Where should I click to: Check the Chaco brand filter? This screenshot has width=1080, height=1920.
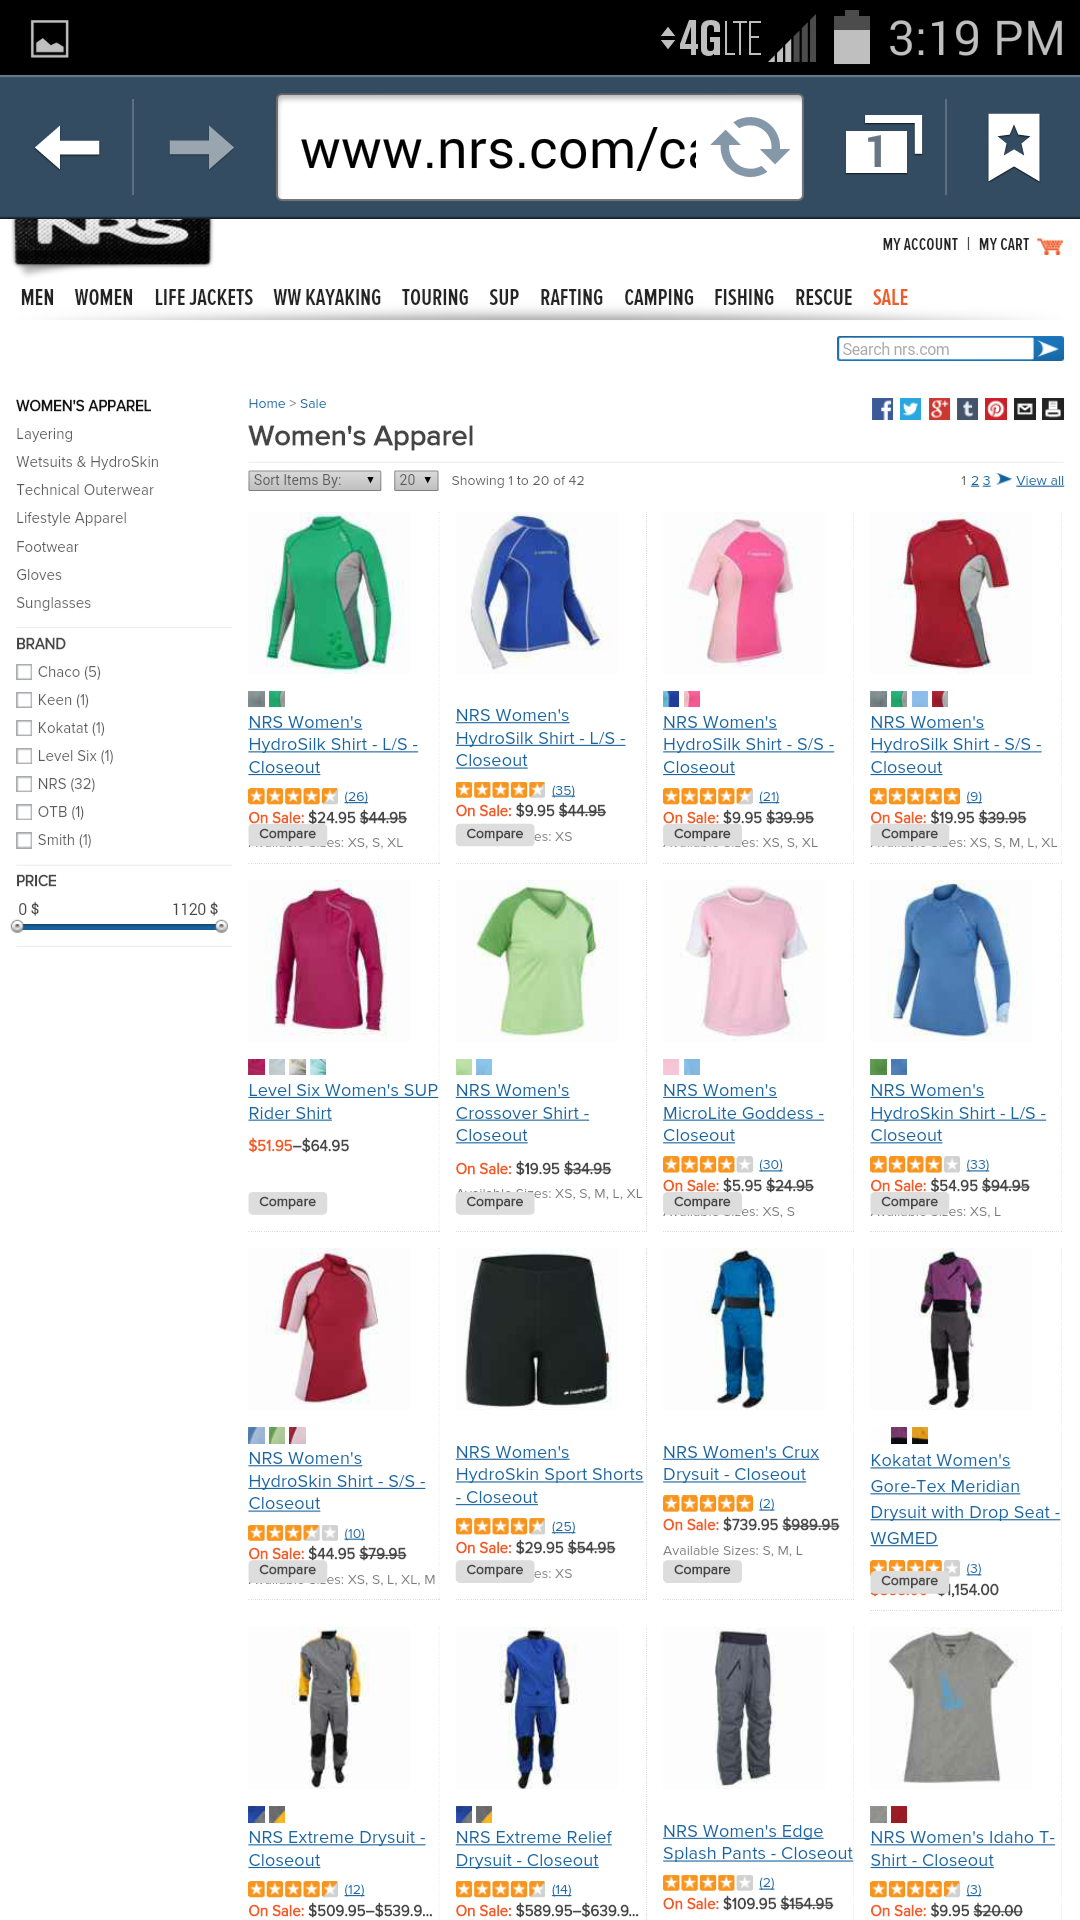coord(24,672)
